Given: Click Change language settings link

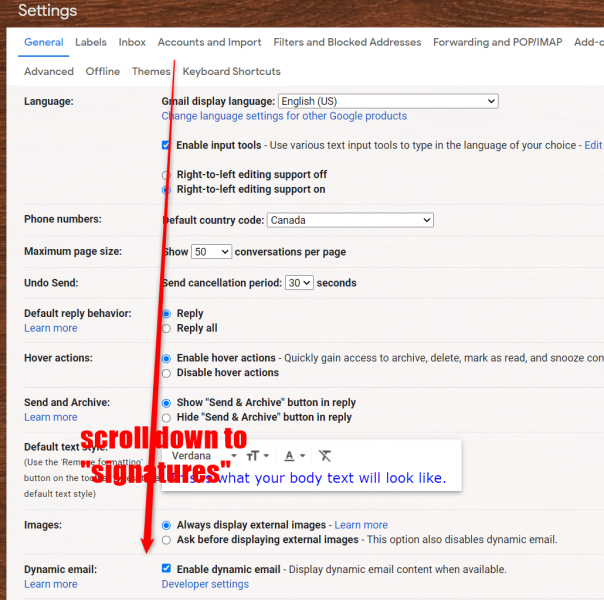Looking at the screenshot, I should pyautogui.click(x=284, y=116).
